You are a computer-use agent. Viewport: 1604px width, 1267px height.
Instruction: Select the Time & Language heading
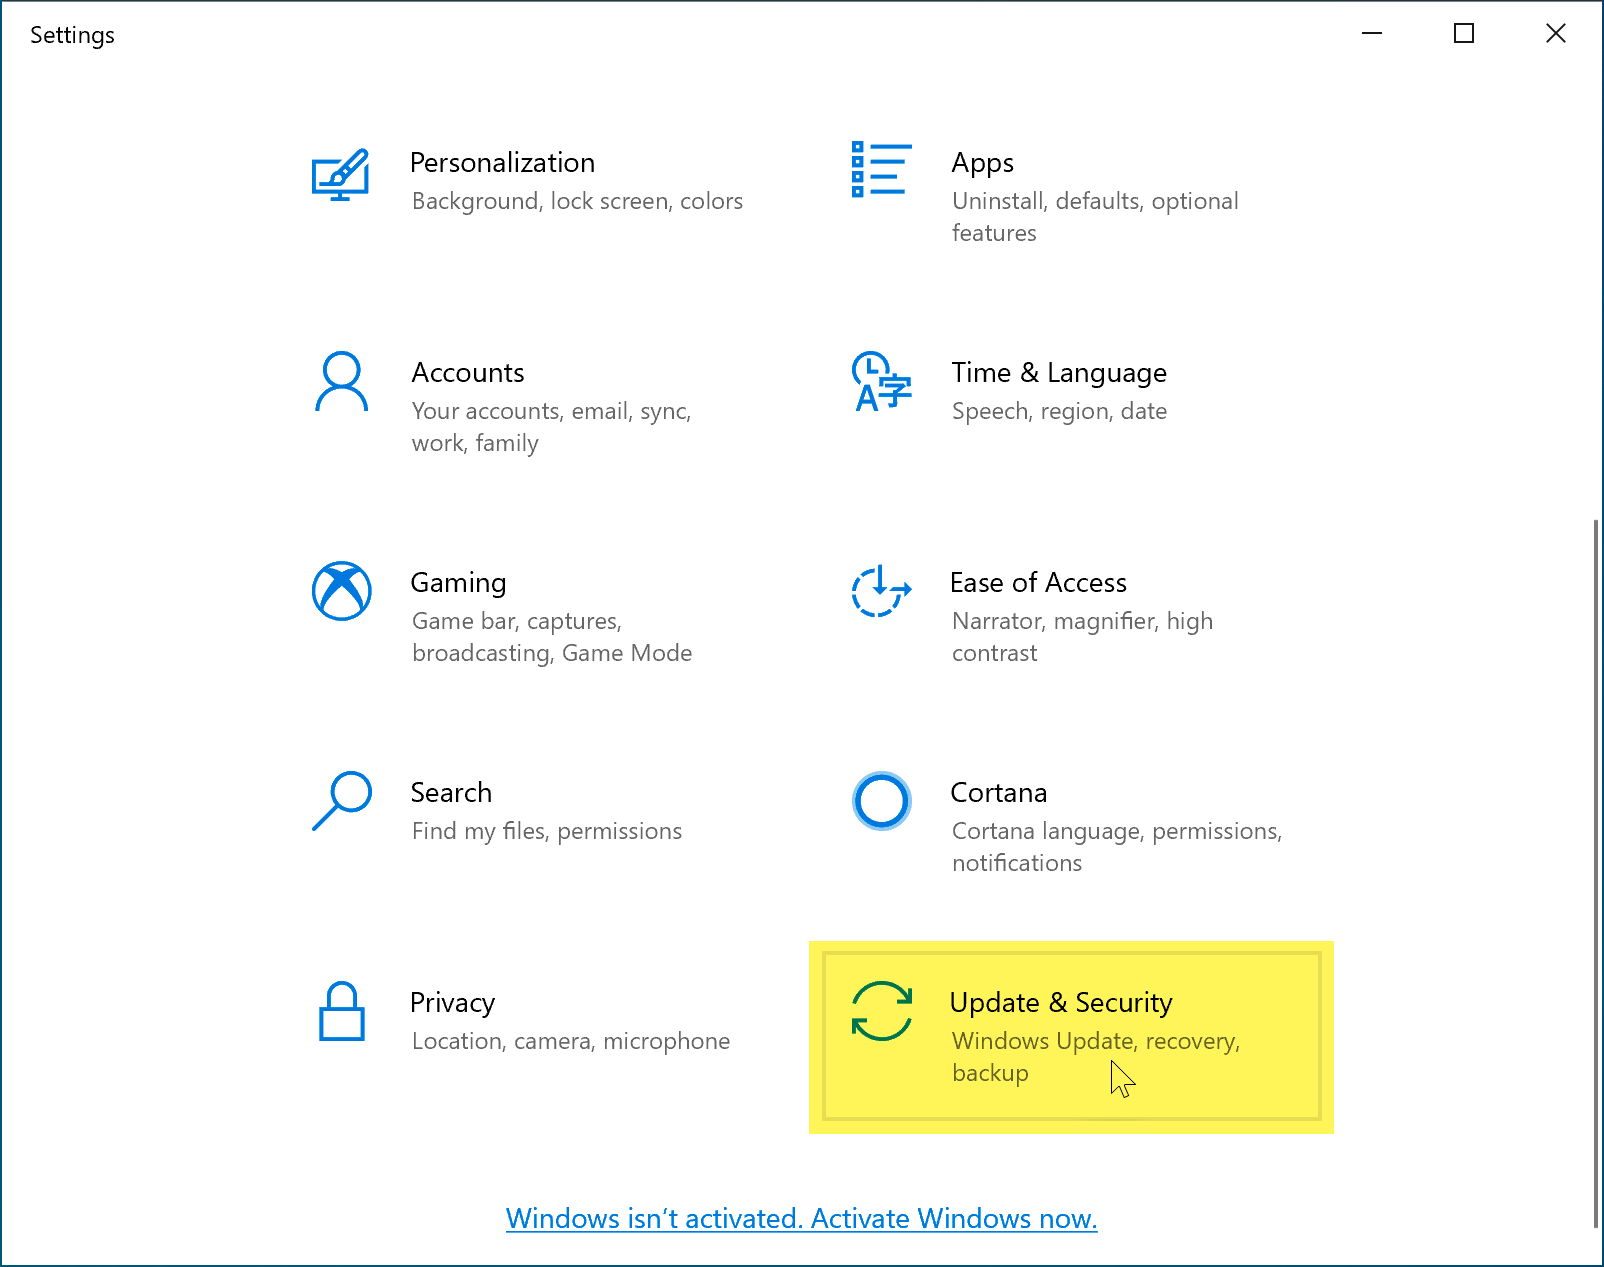1058,373
